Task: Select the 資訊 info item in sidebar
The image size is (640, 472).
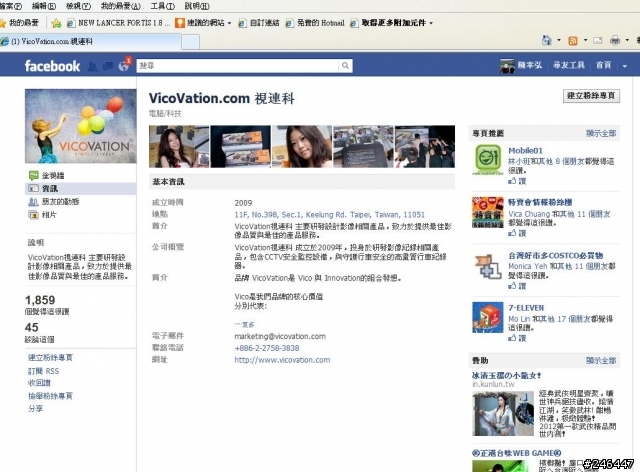Action: (x=80, y=189)
